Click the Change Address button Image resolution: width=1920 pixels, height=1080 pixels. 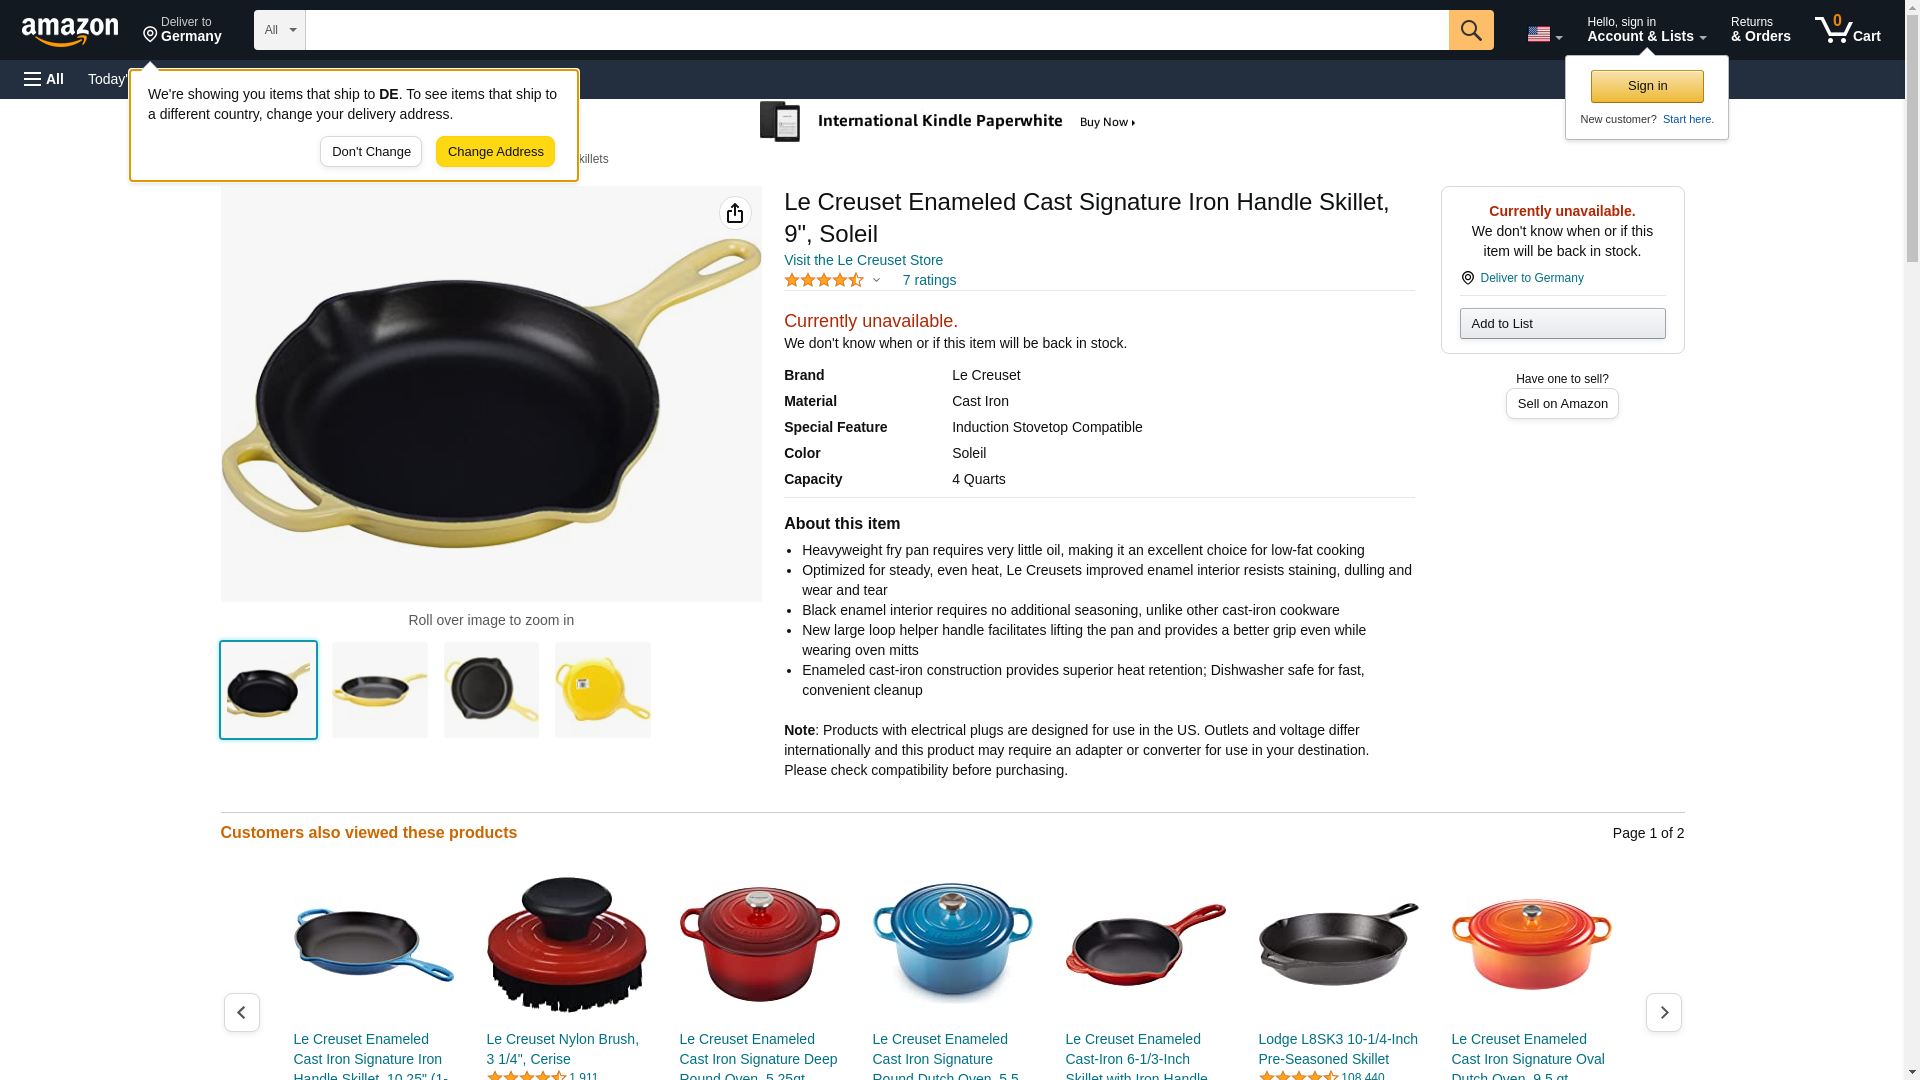495,152
